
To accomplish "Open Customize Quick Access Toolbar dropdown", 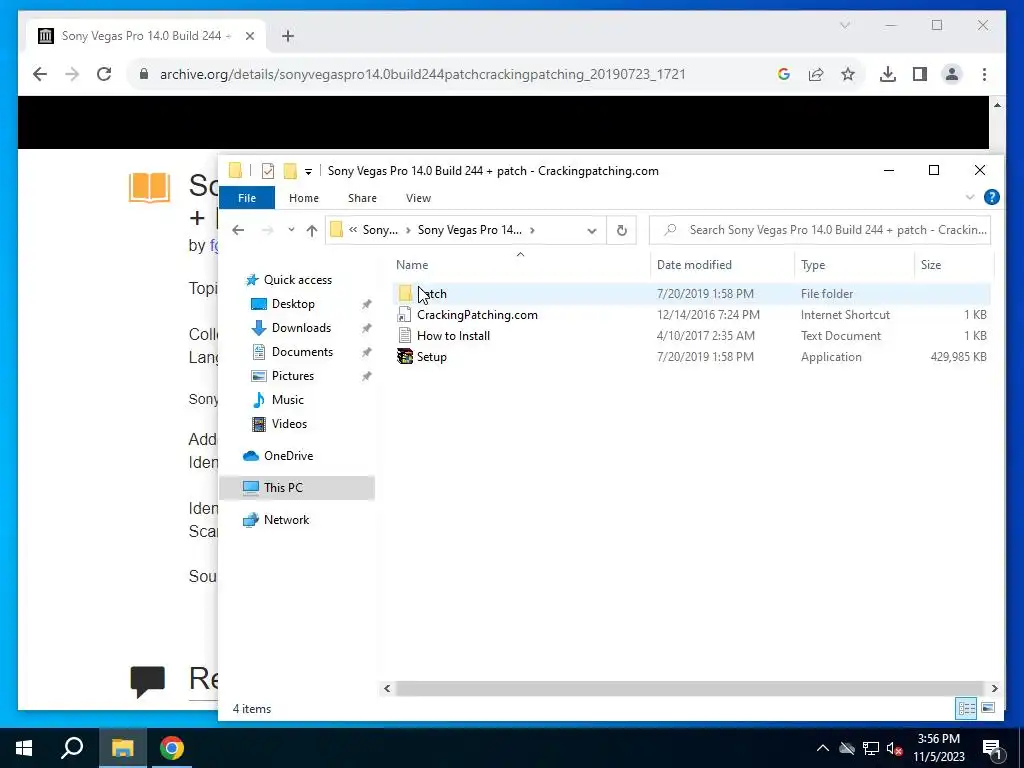I will pos(308,172).
